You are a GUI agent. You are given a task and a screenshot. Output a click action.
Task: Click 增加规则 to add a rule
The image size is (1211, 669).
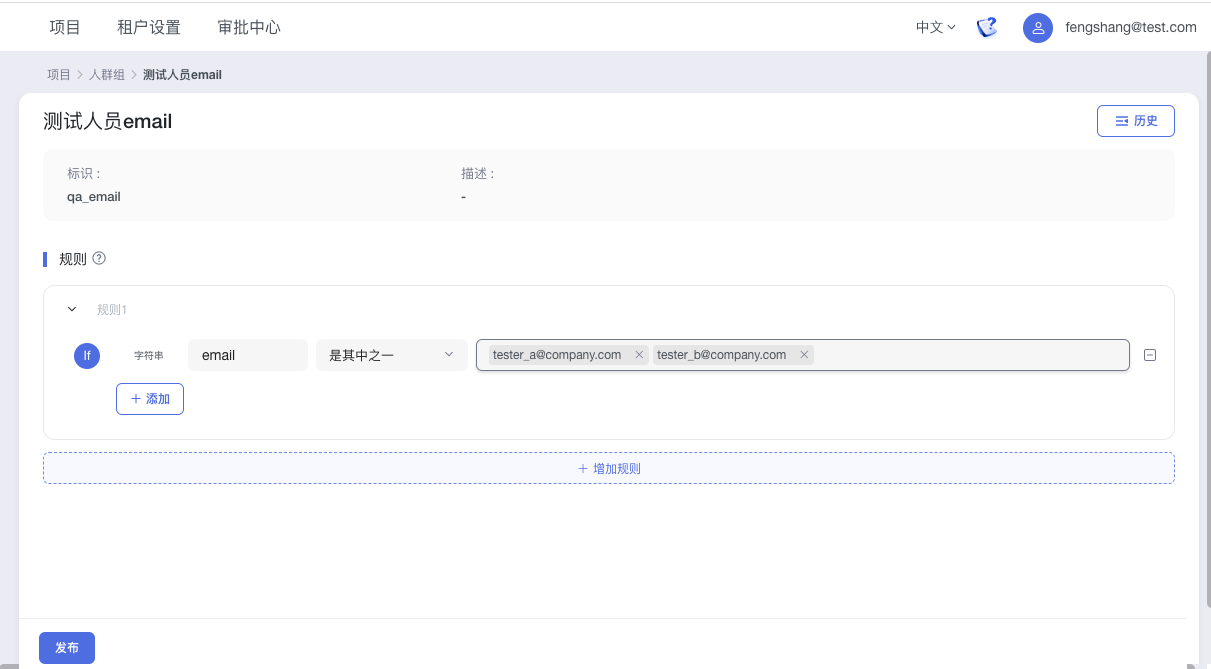pyautogui.click(x=608, y=468)
